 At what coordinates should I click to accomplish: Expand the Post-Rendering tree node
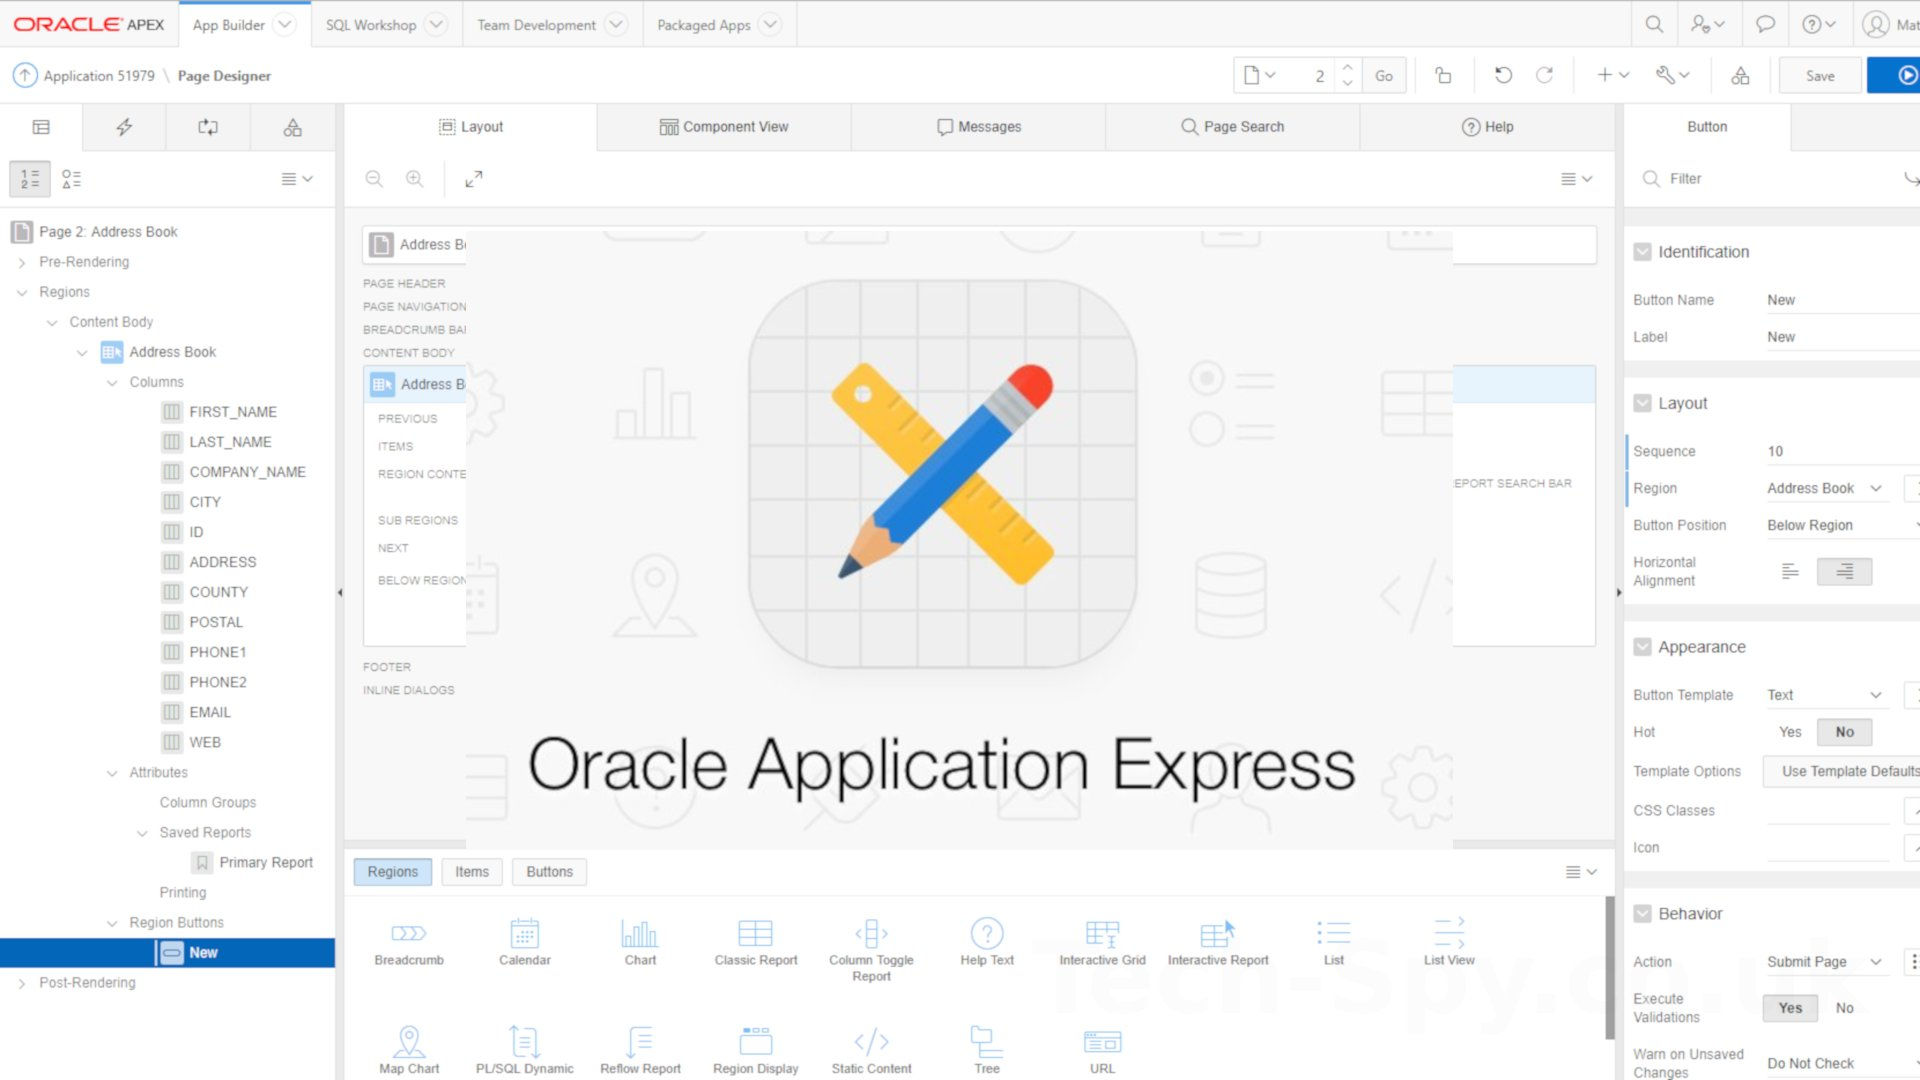tap(22, 983)
